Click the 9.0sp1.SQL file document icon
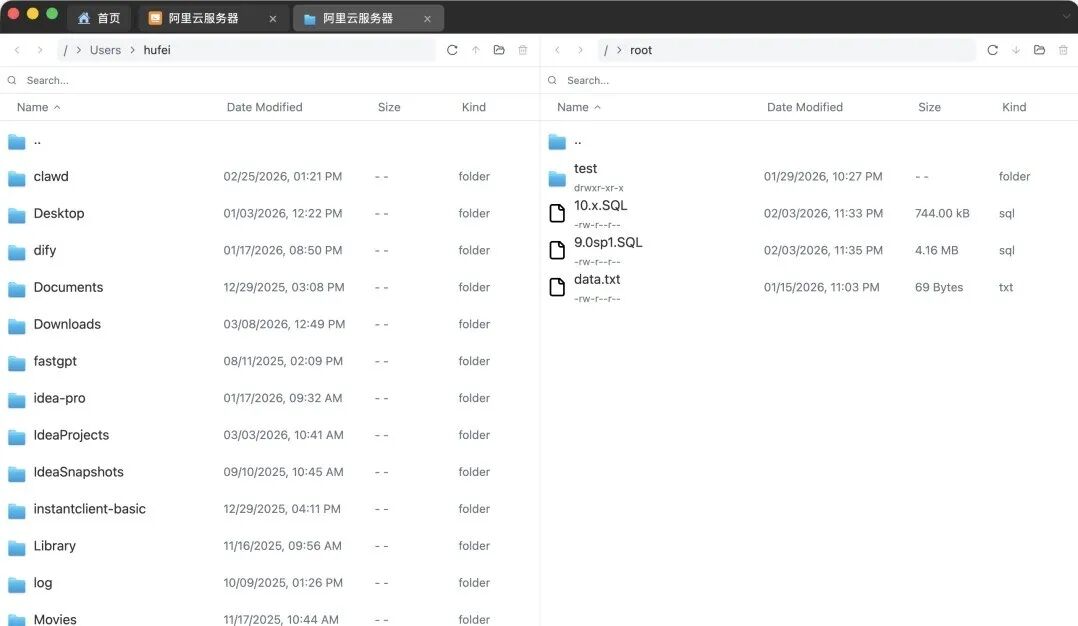 pos(558,250)
